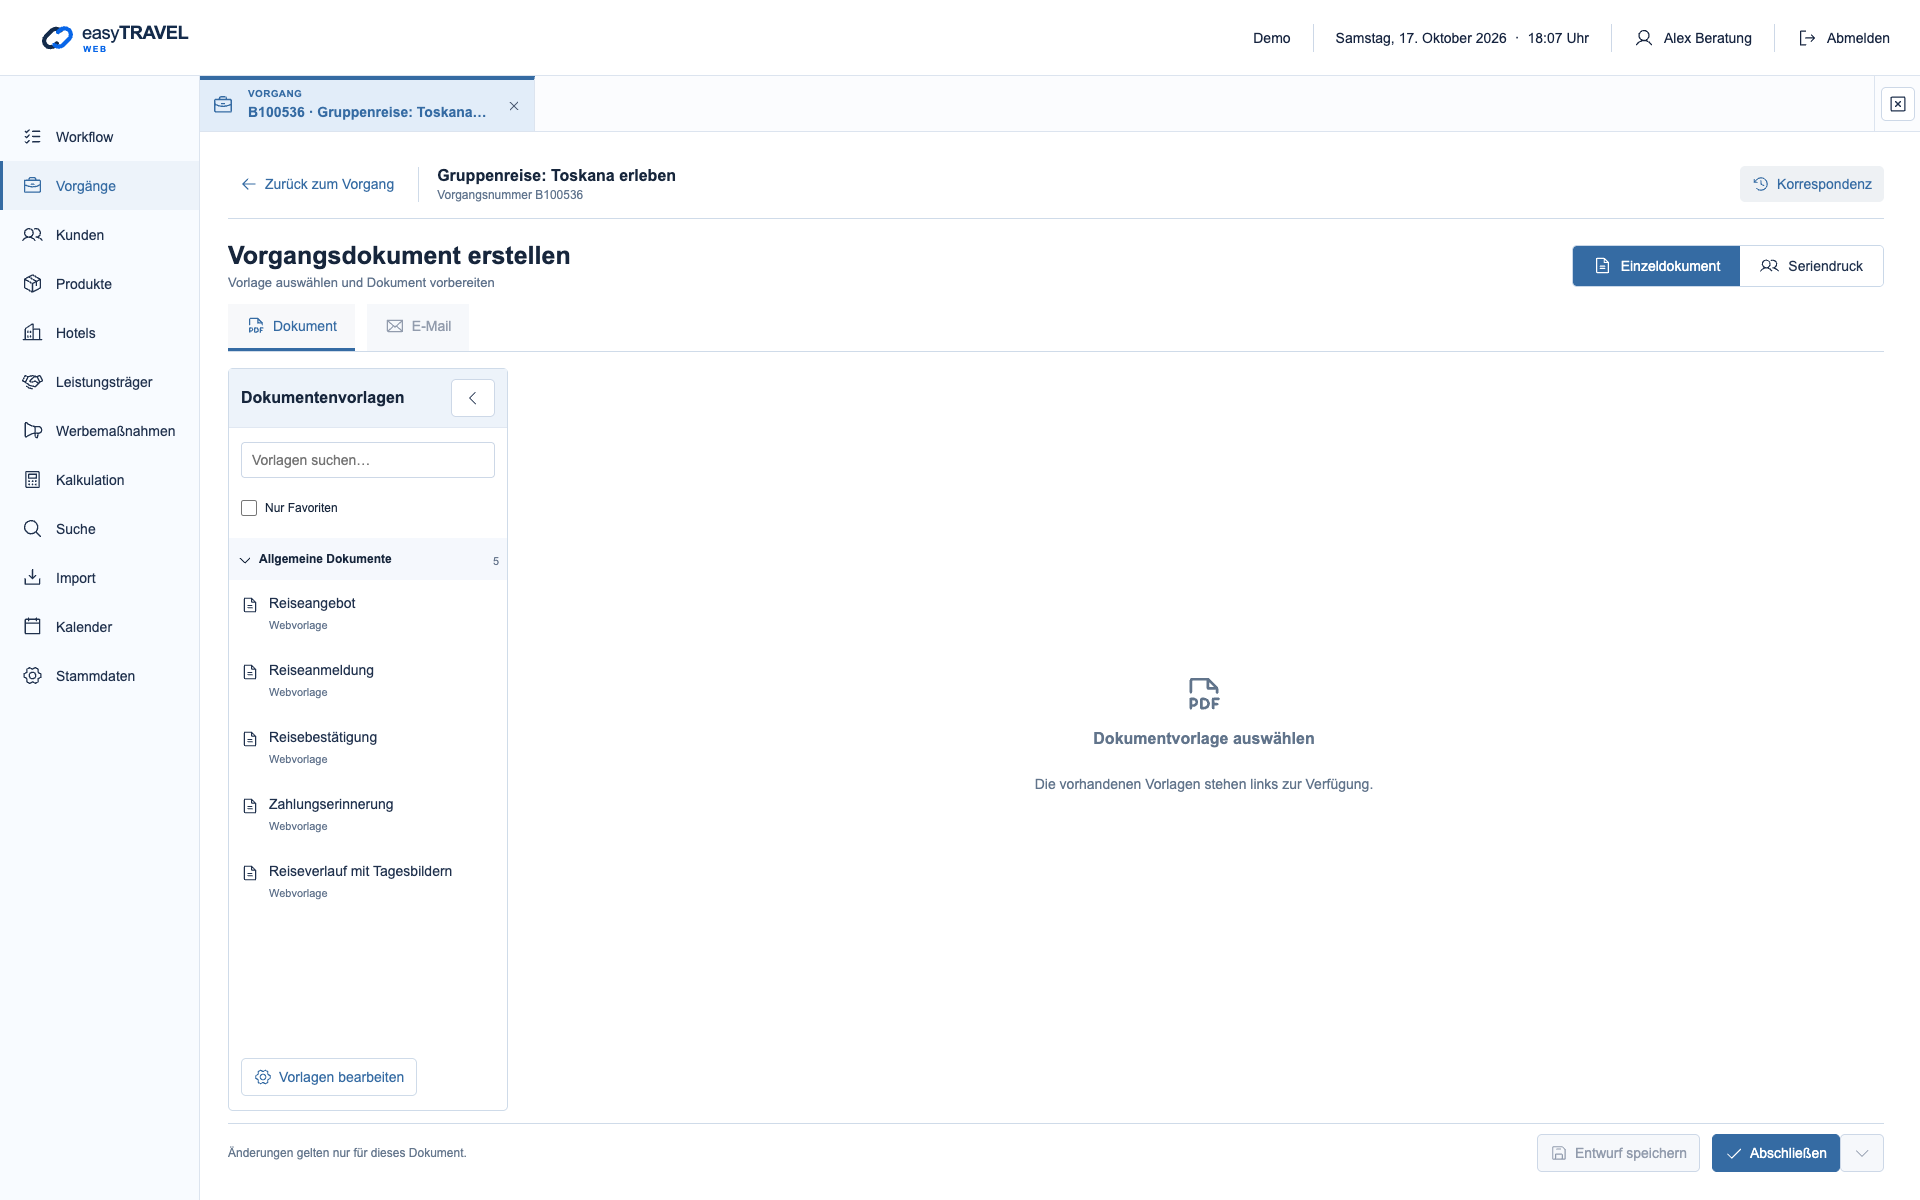Switch to the Dokument tab
1920x1200 pixels.
pos(291,327)
